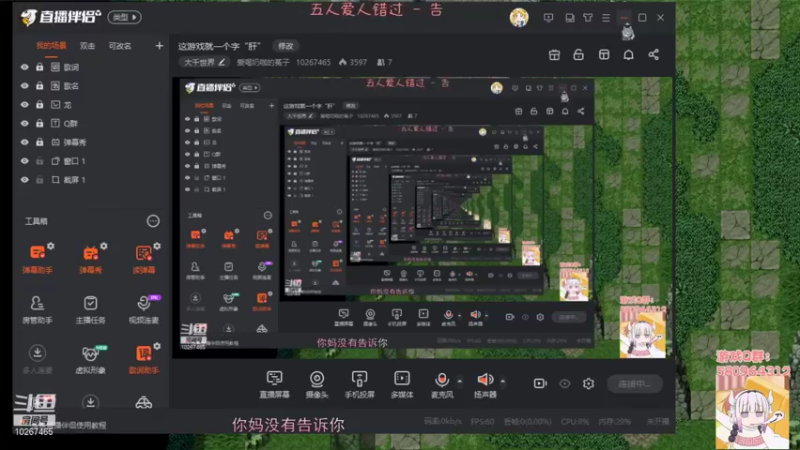Mute the 扬声器 speaker
800x450 pixels.
click(x=485, y=384)
